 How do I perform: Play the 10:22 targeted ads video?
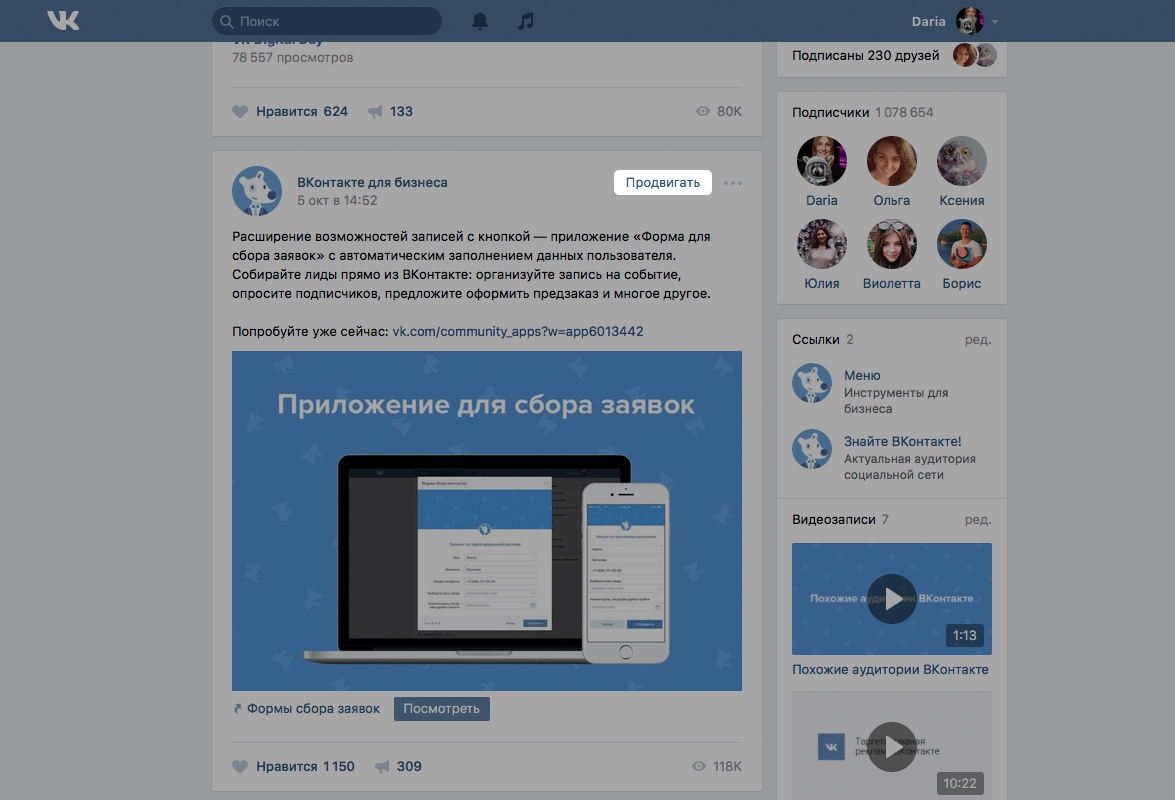[x=892, y=746]
